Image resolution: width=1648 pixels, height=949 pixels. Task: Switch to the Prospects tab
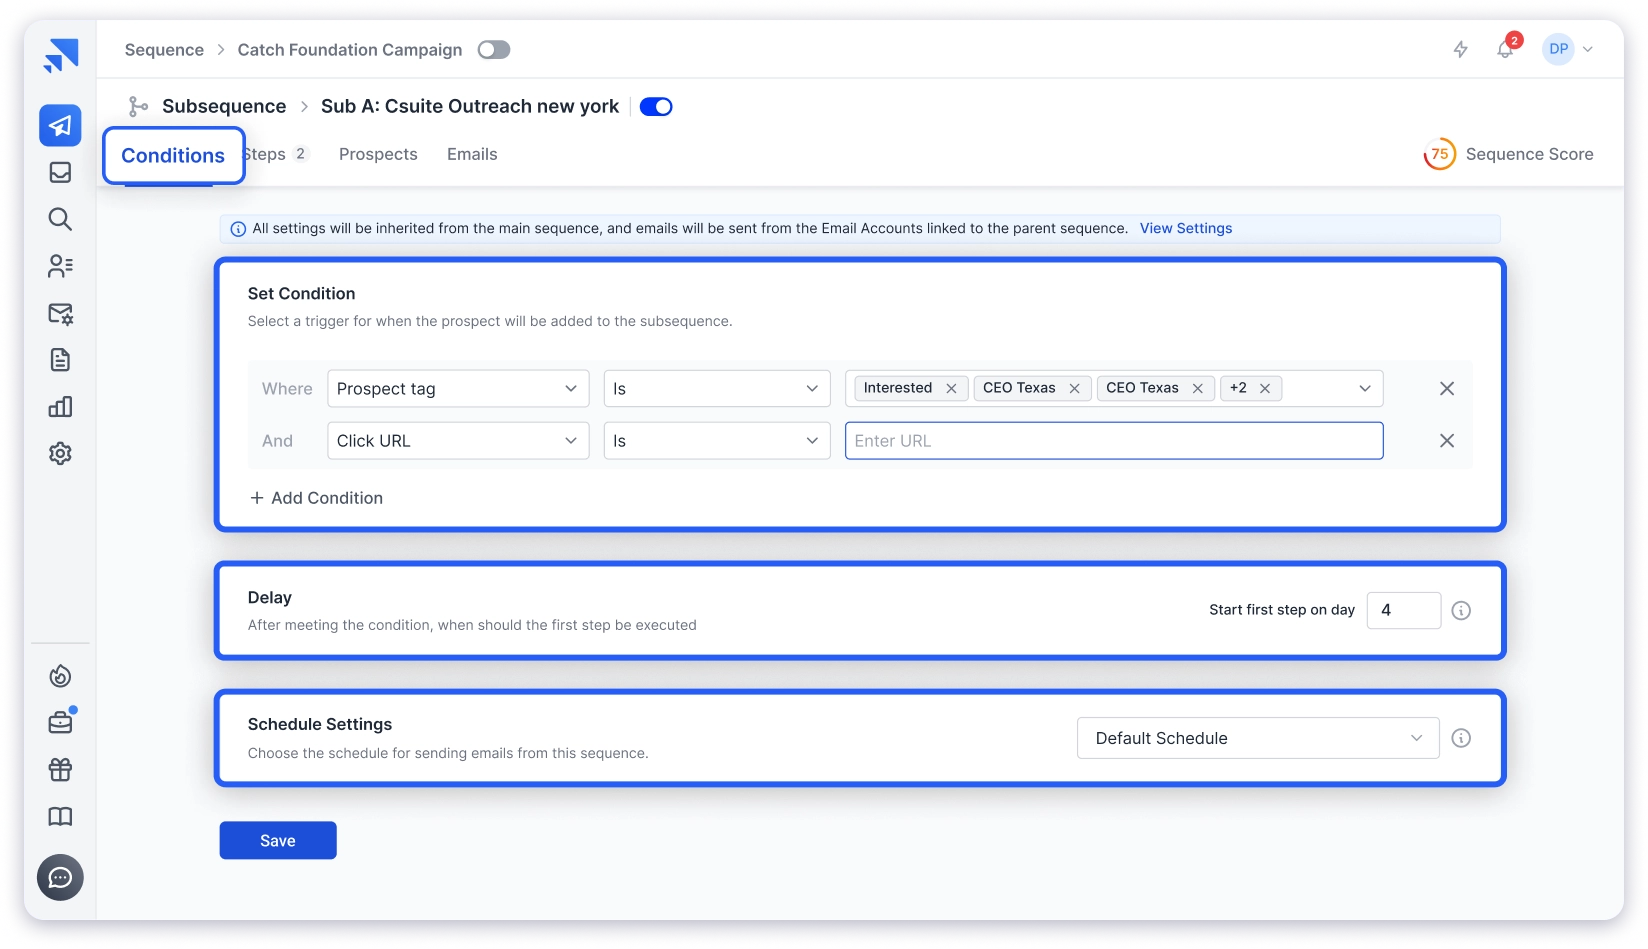[x=378, y=154]
